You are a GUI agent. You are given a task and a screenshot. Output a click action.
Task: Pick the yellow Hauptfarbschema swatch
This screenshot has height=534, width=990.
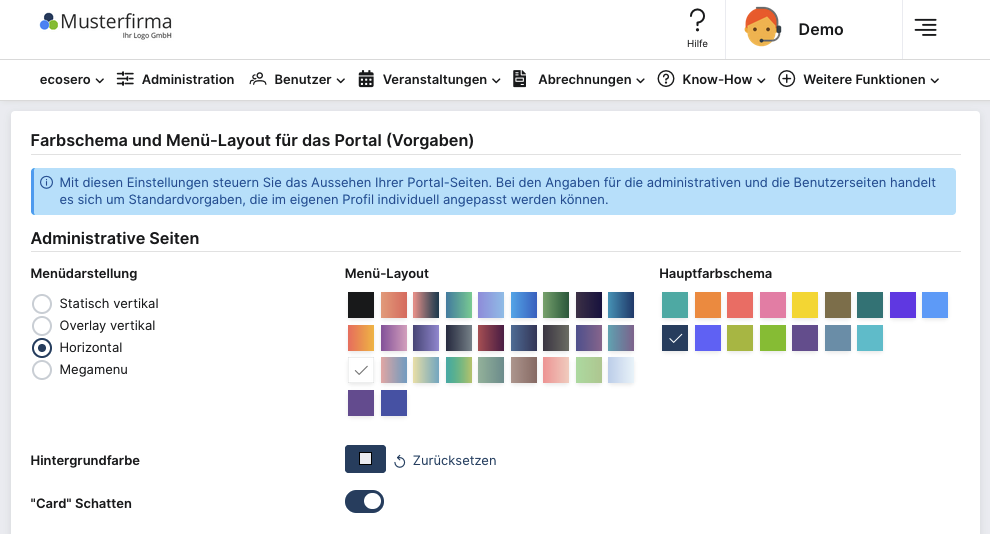click(x=805, y=305)
